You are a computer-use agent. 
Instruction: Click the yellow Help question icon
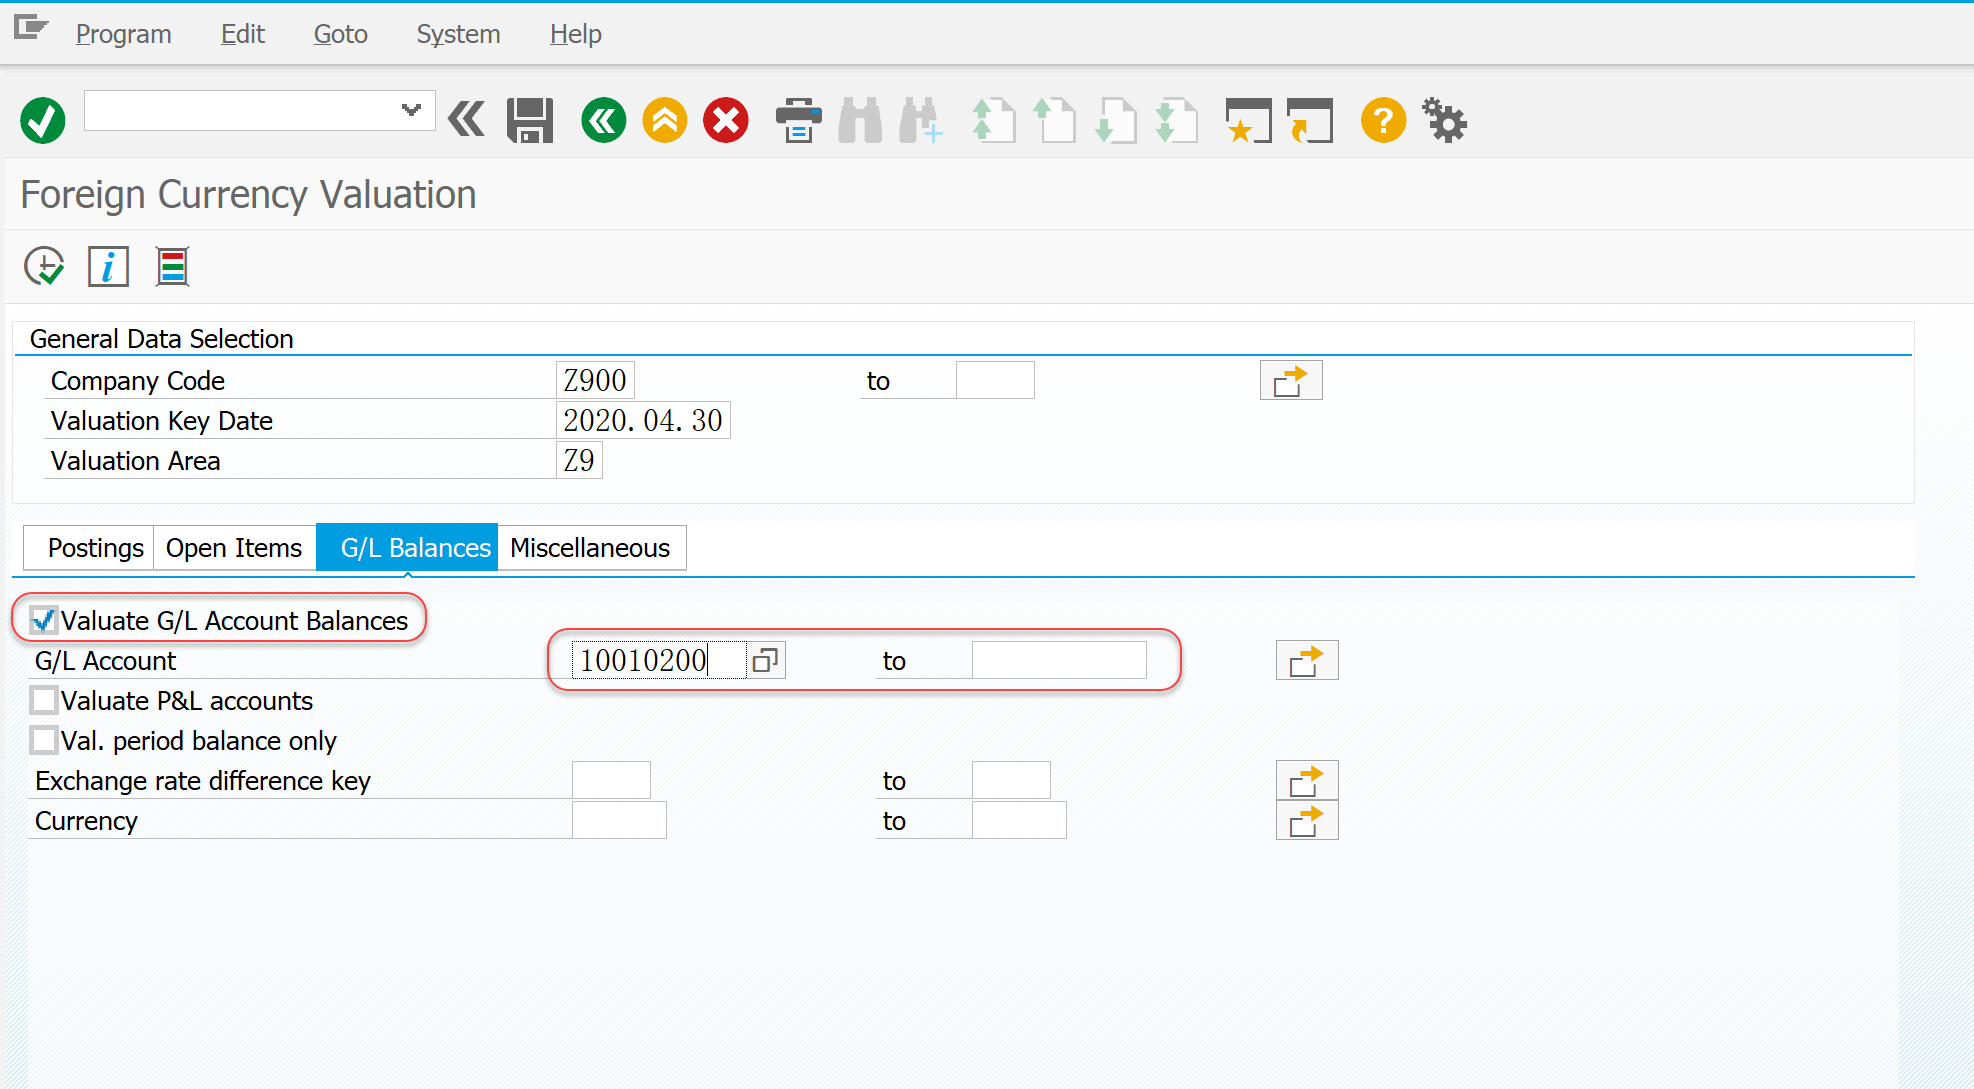(1383, 121)
